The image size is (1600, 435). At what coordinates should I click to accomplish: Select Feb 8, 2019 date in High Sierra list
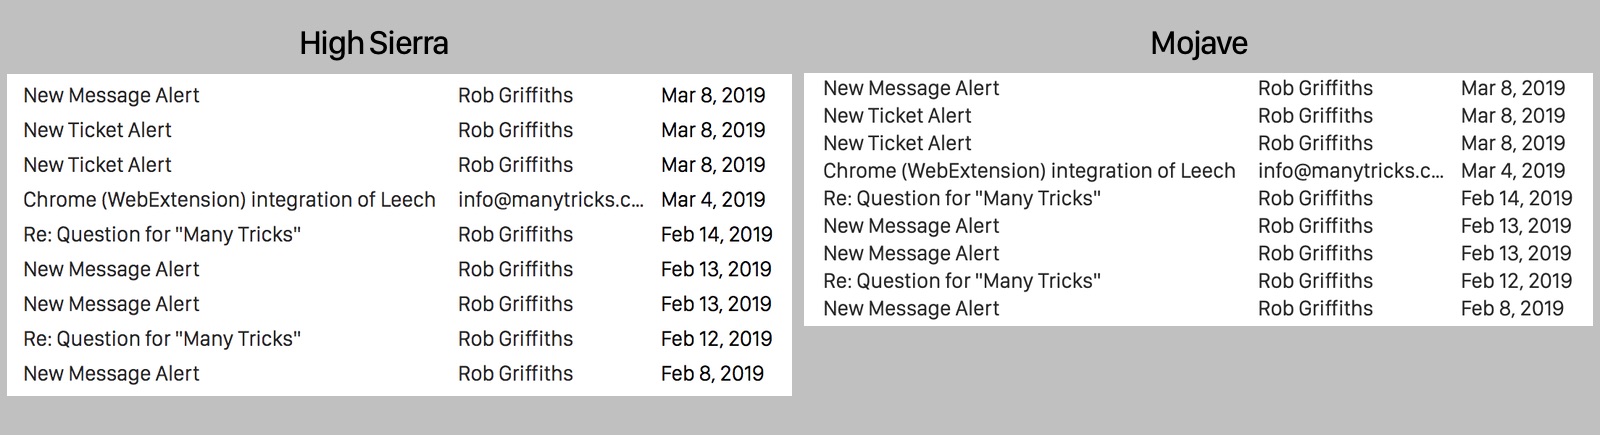click(x=712, y=374)
